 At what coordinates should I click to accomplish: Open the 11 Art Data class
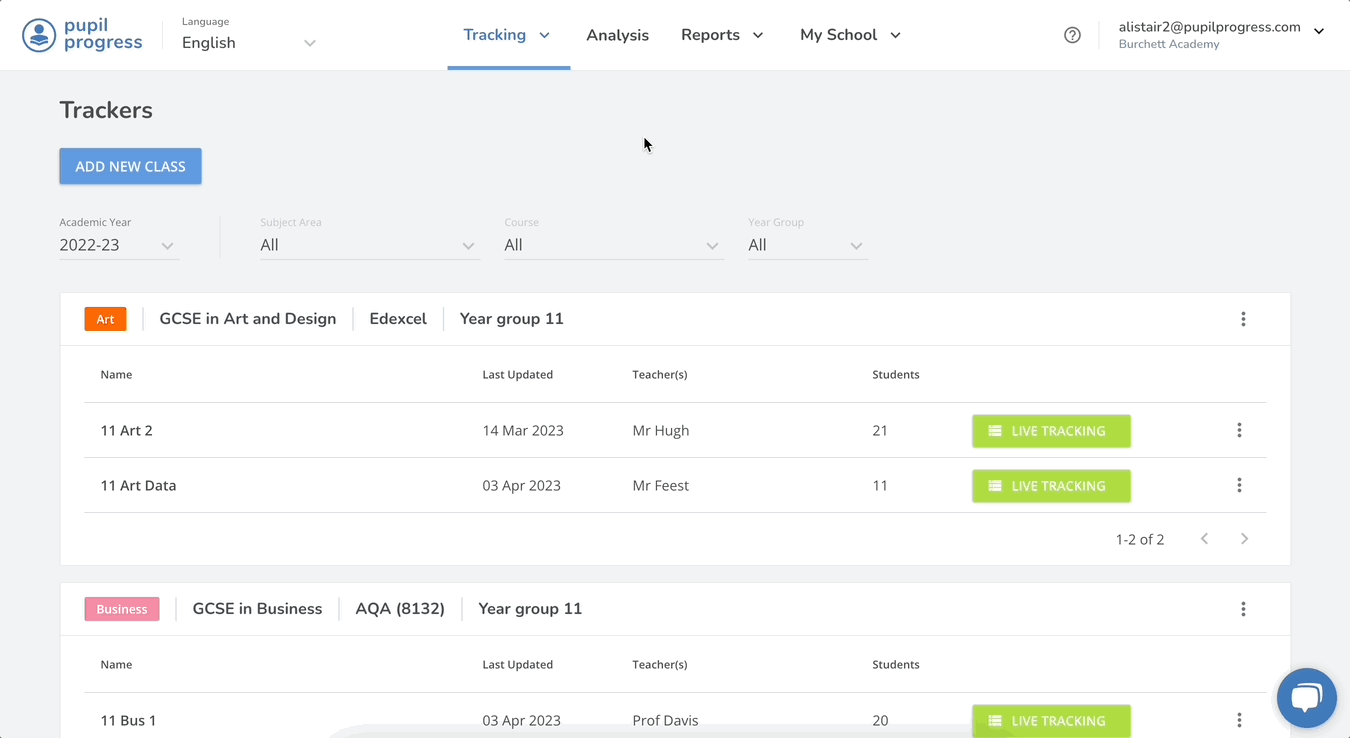(138, 486)
